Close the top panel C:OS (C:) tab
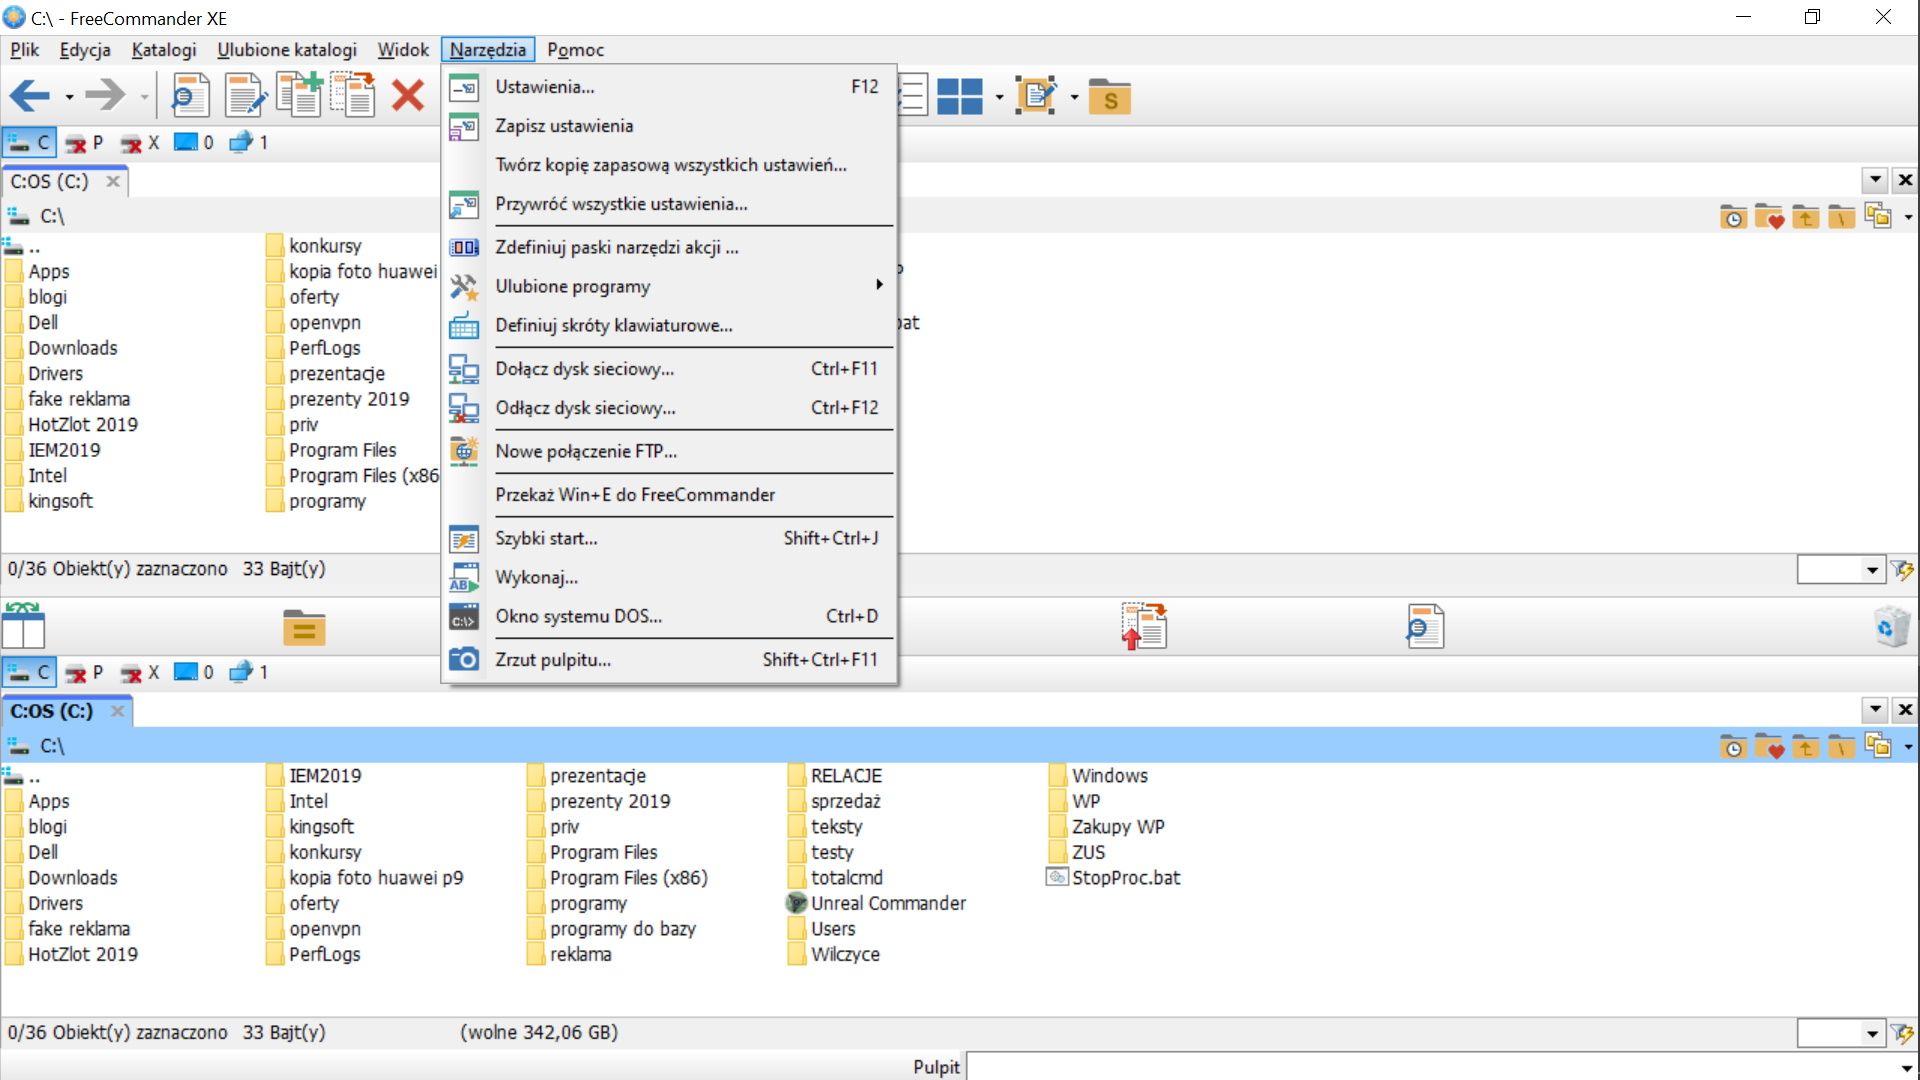 [113, 182]
